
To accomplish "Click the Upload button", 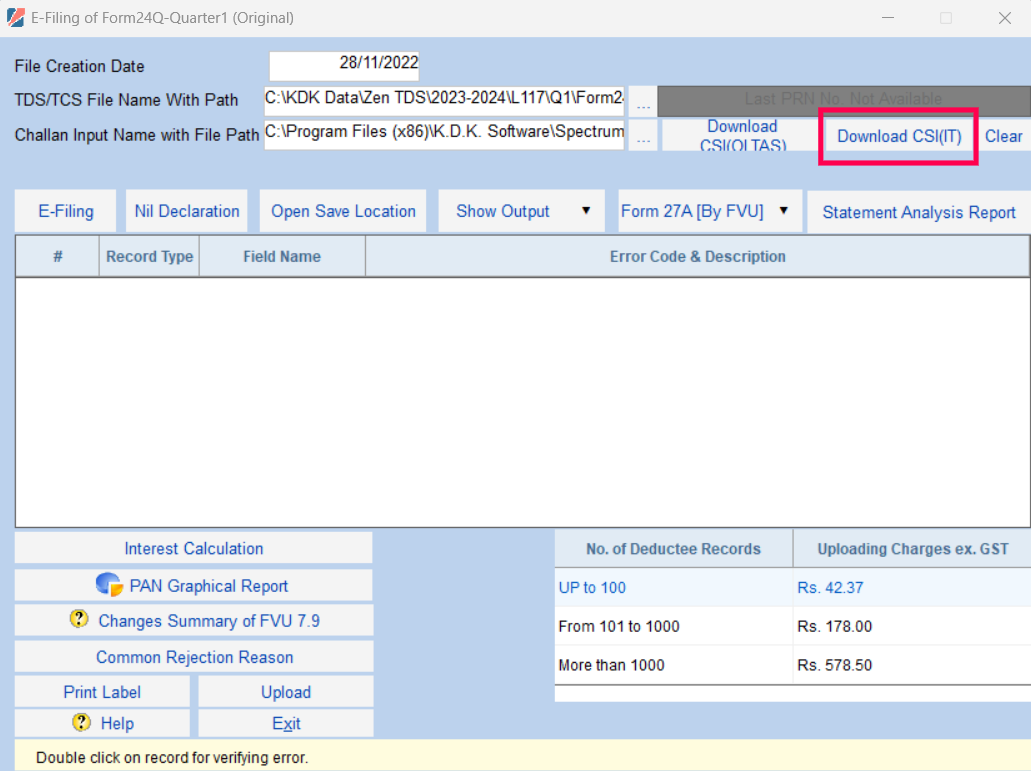I will pos(286,691).
